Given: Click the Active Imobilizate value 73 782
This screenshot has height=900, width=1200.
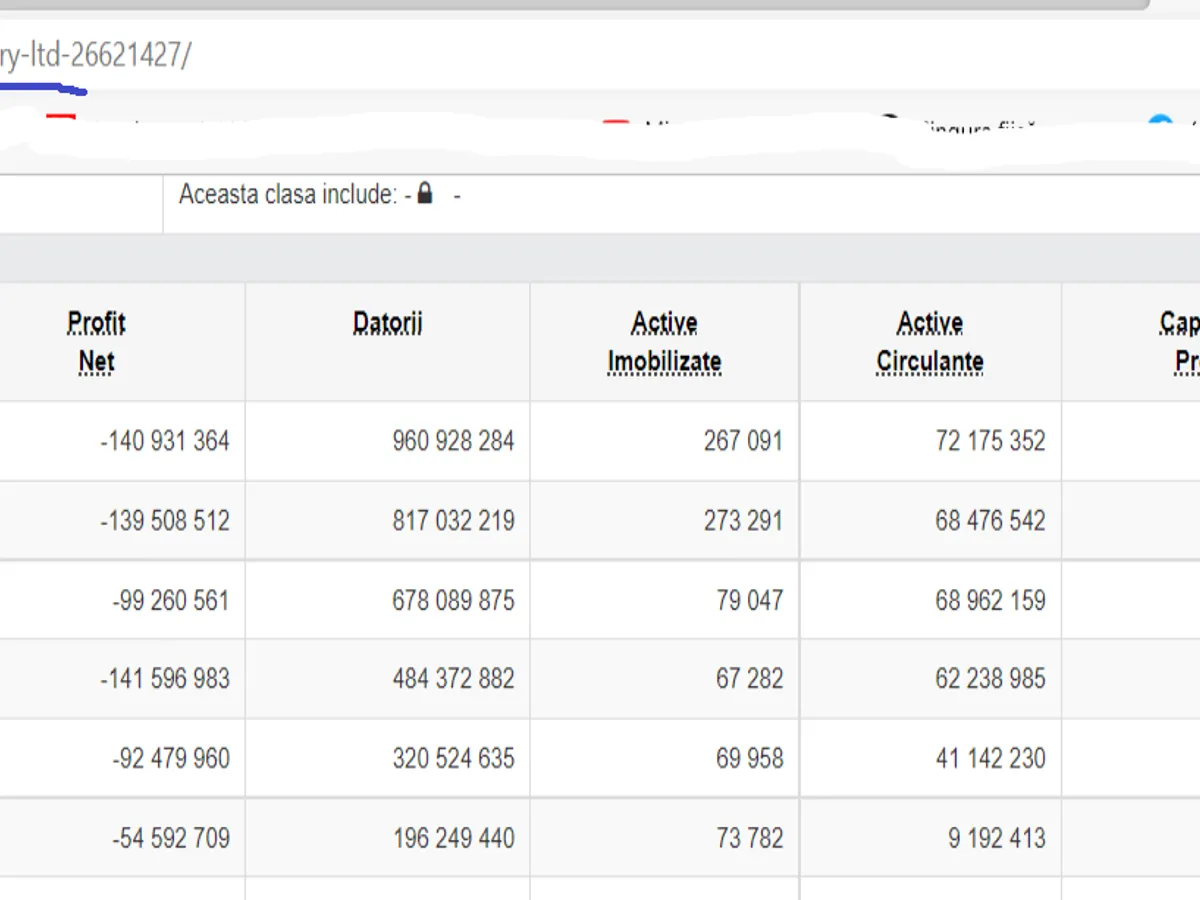Looking at the screenshot, I should [749, 837].
